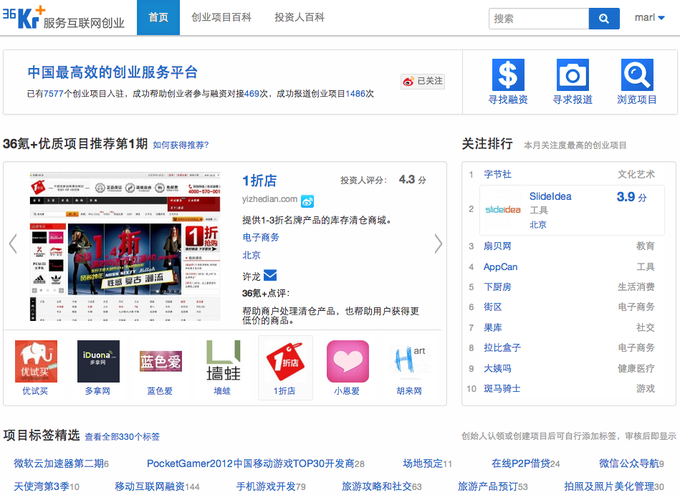Select the 优试买 elephant icon
The height and width of the screenshot is (495, 680).
coord(36,361)
